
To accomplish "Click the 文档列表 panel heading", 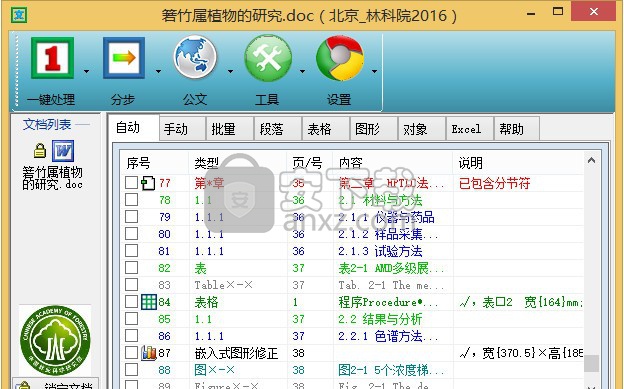I will point(47,124).
